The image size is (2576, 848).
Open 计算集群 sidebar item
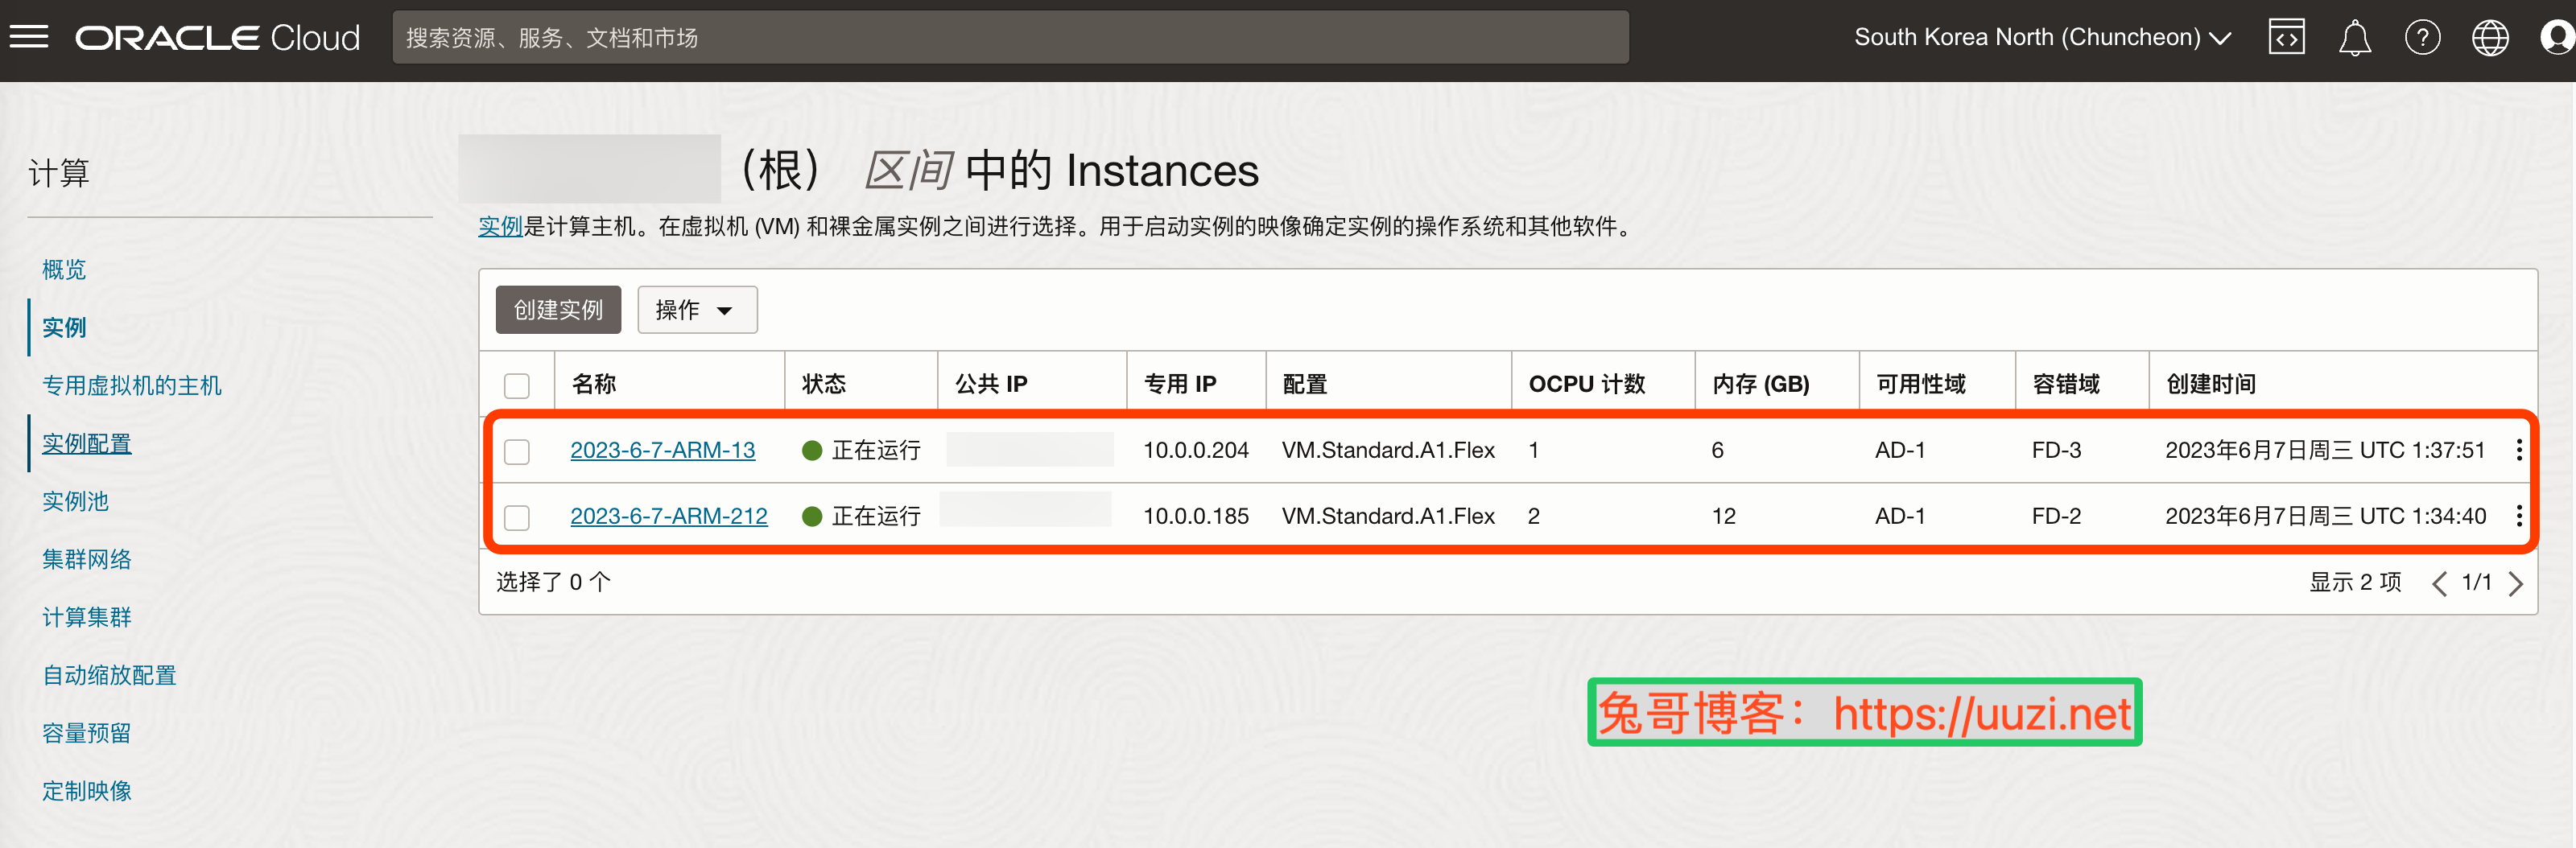coord(87,618)
